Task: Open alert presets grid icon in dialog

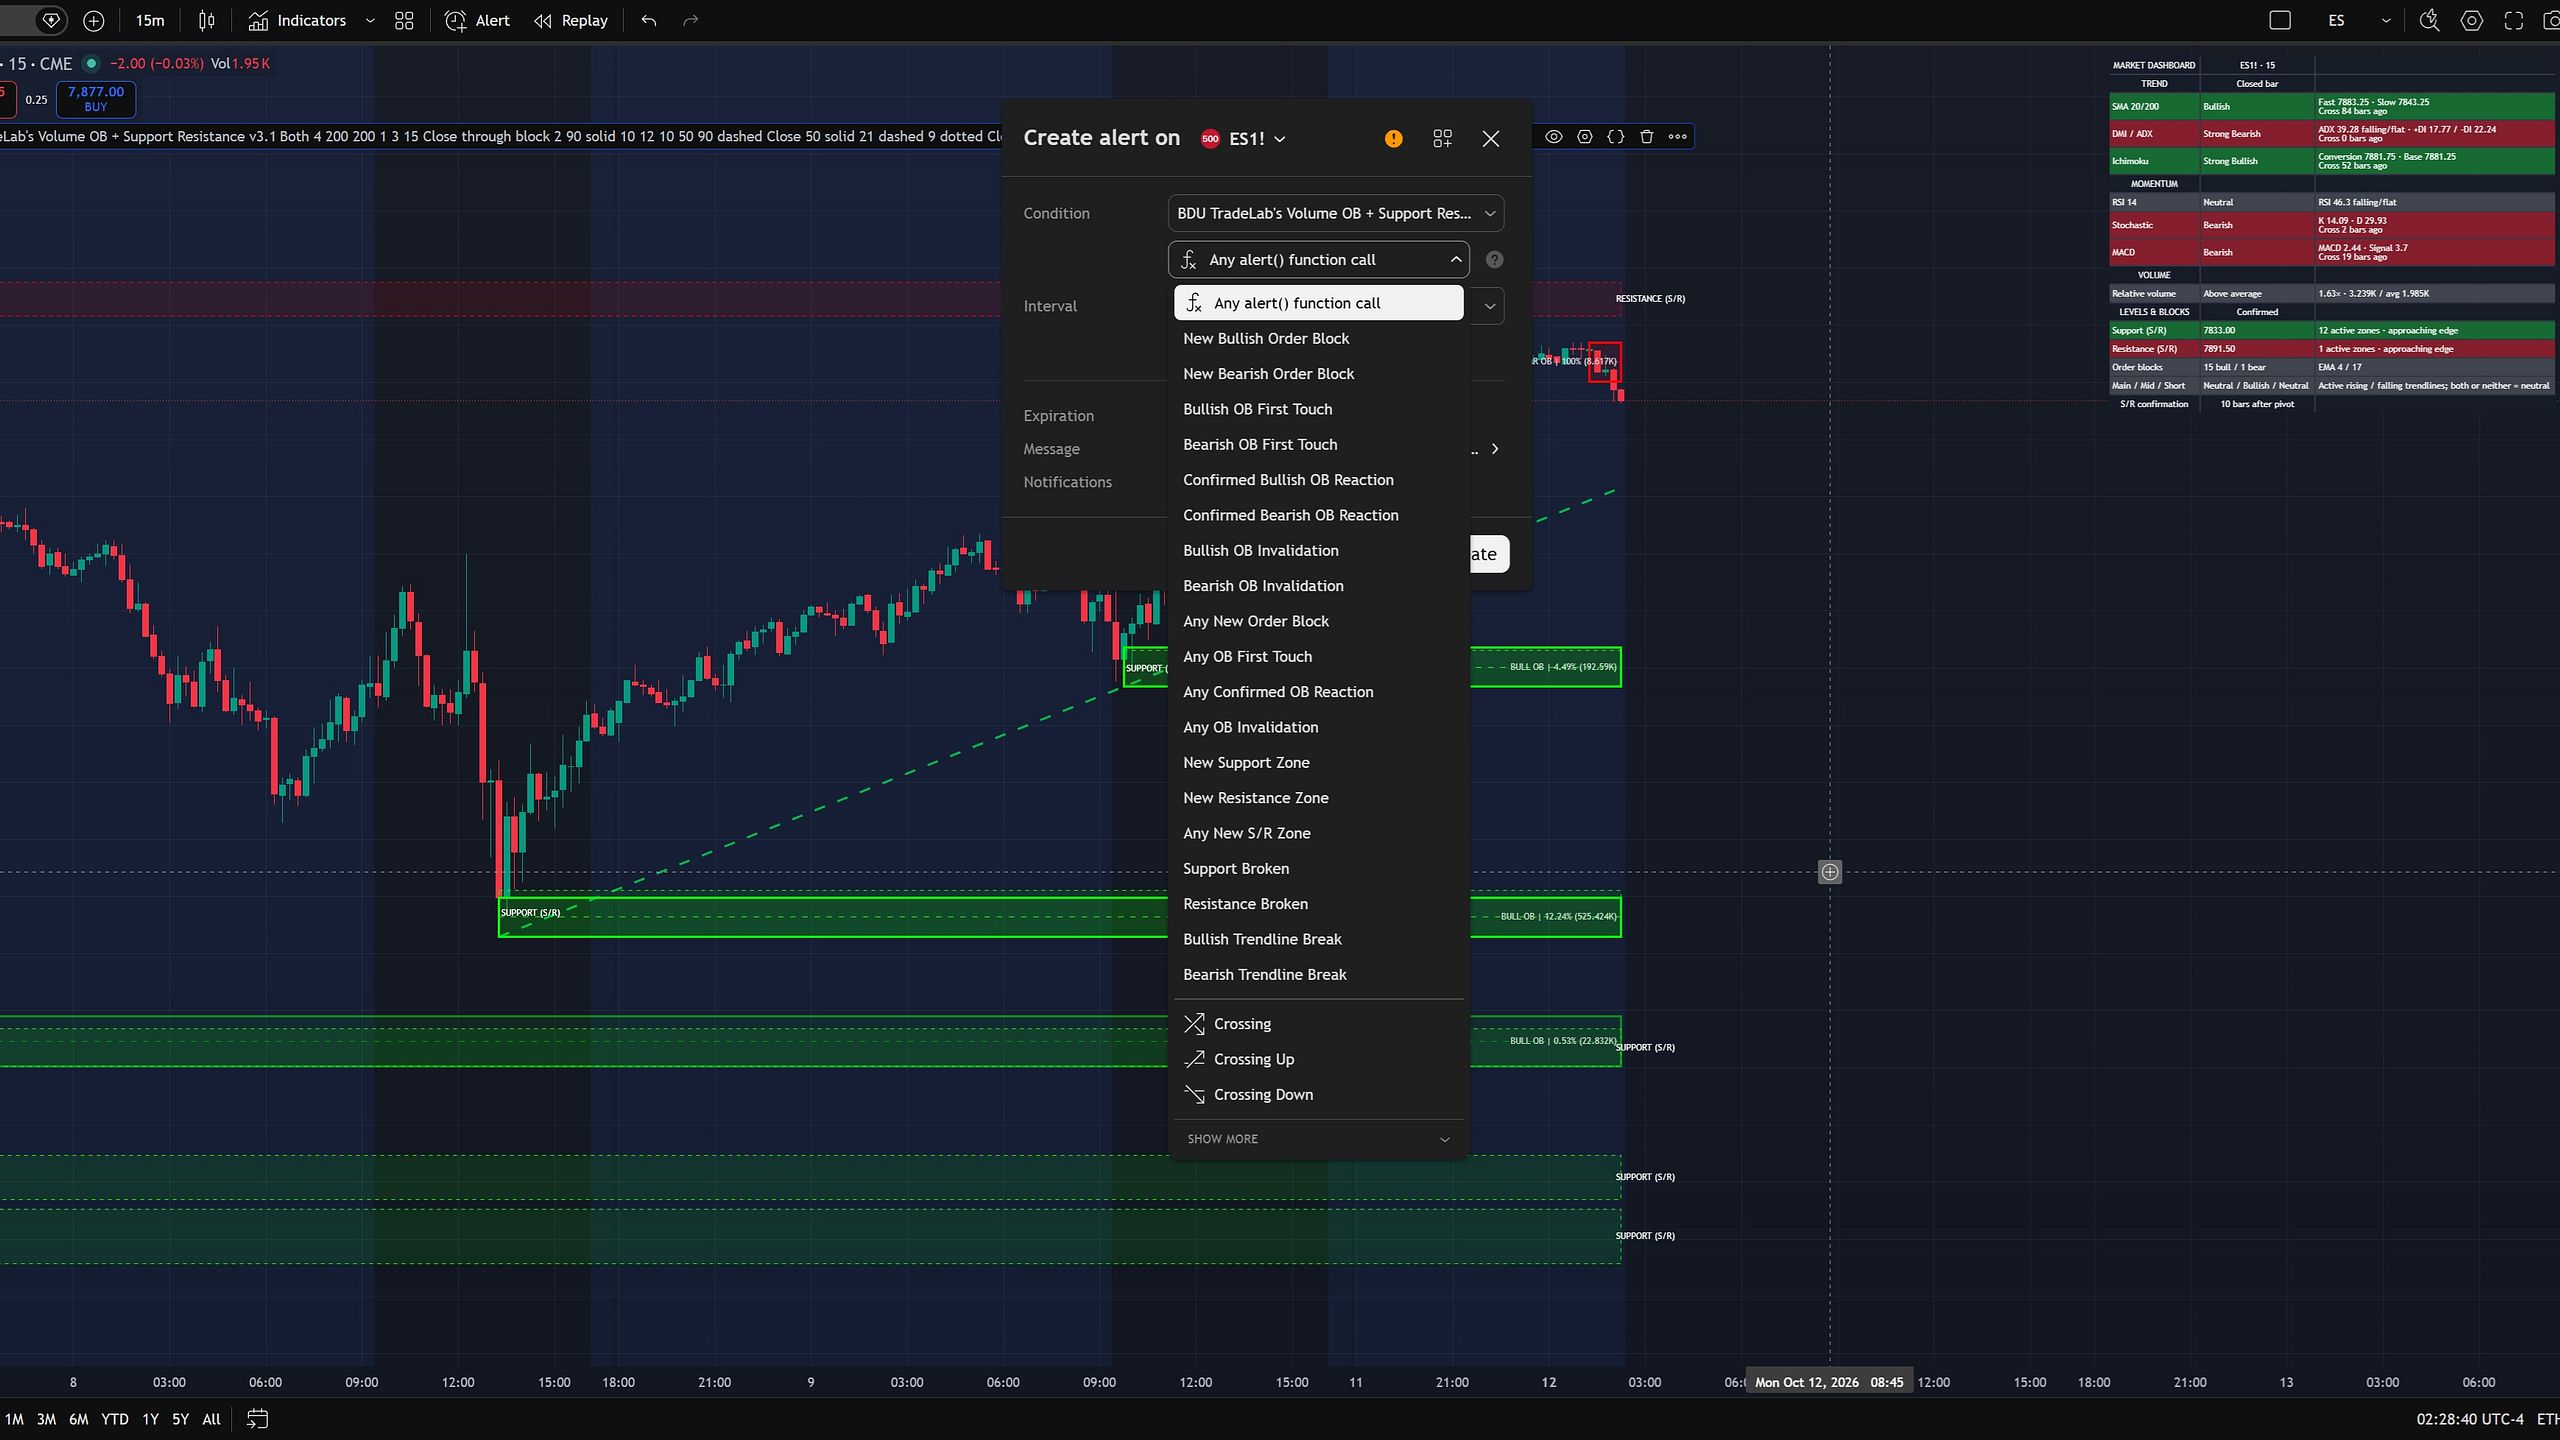Action: 1442,138
